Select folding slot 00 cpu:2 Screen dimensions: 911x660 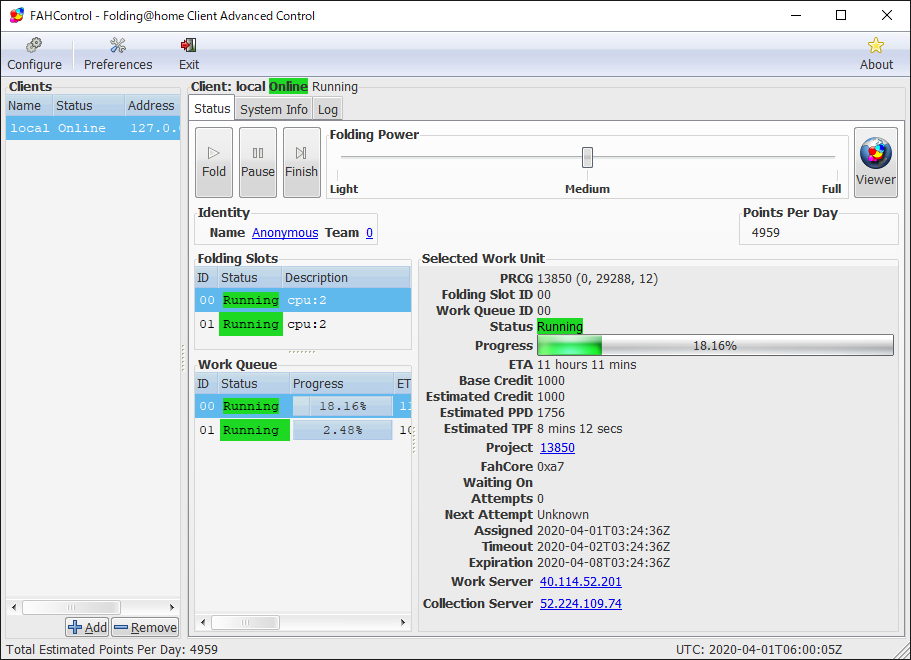(x=303, y=300)
